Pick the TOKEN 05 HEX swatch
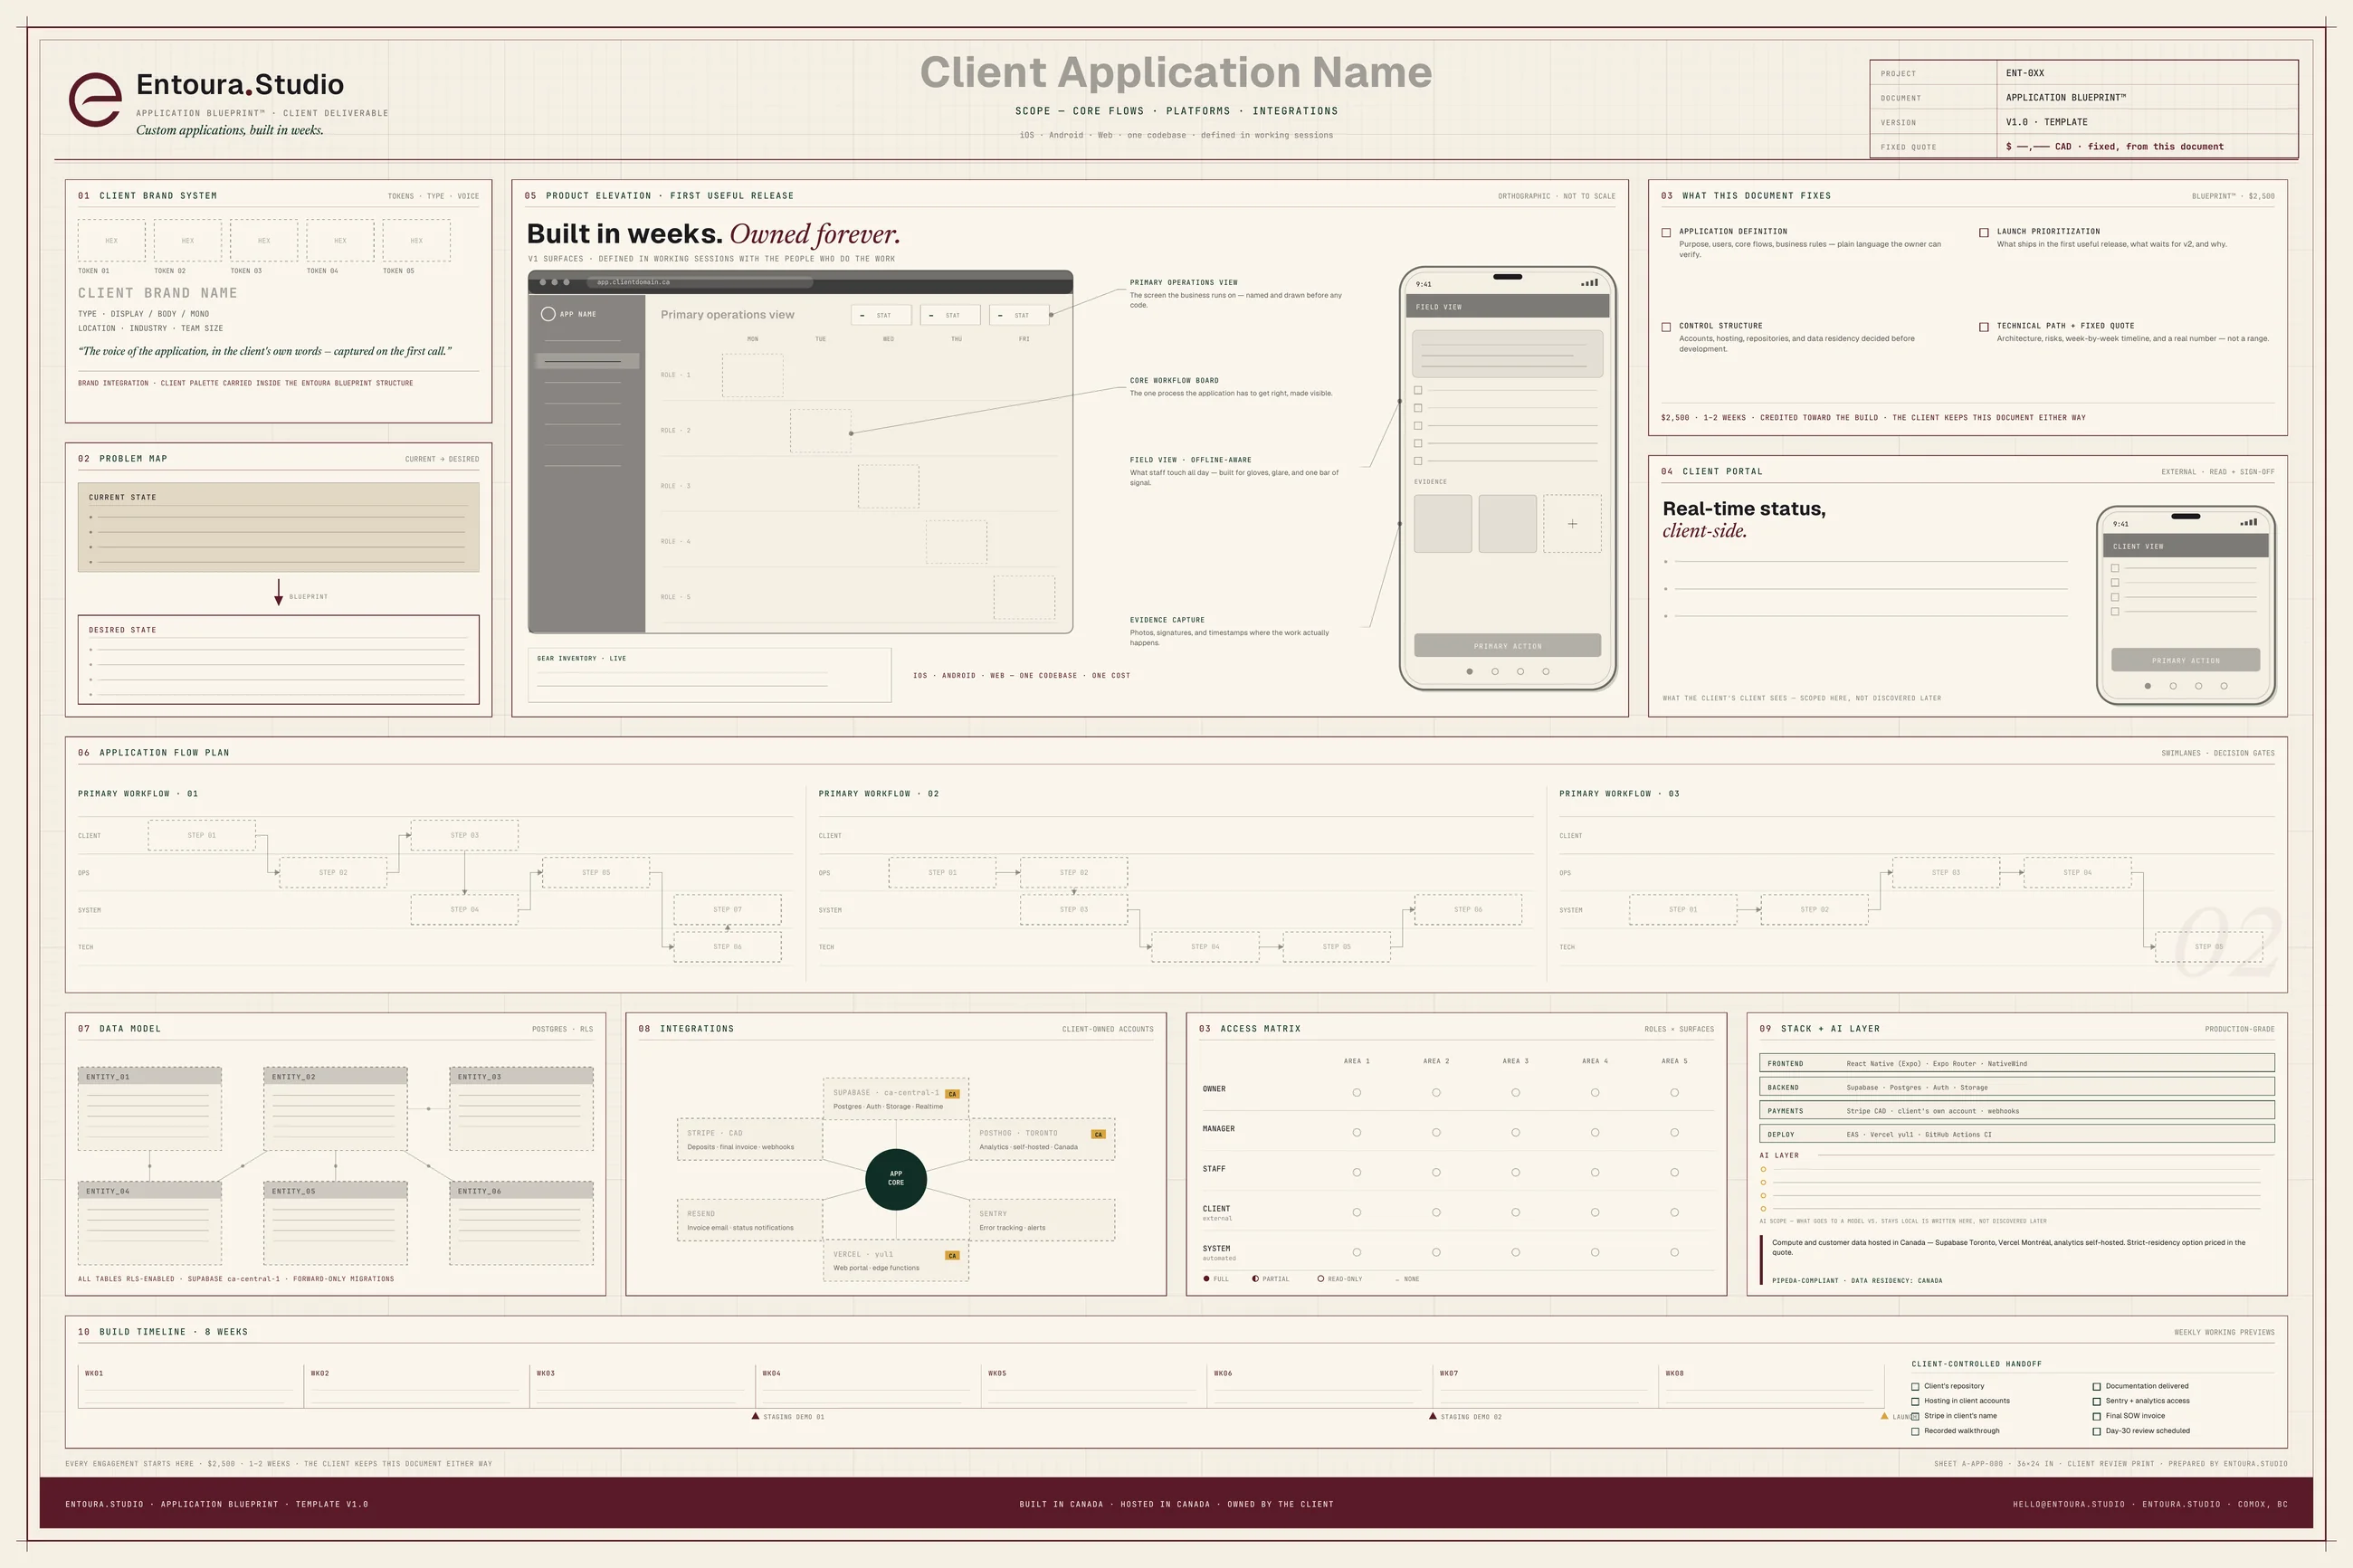Screen dimensions: 2353x1568 coord(417,241)
